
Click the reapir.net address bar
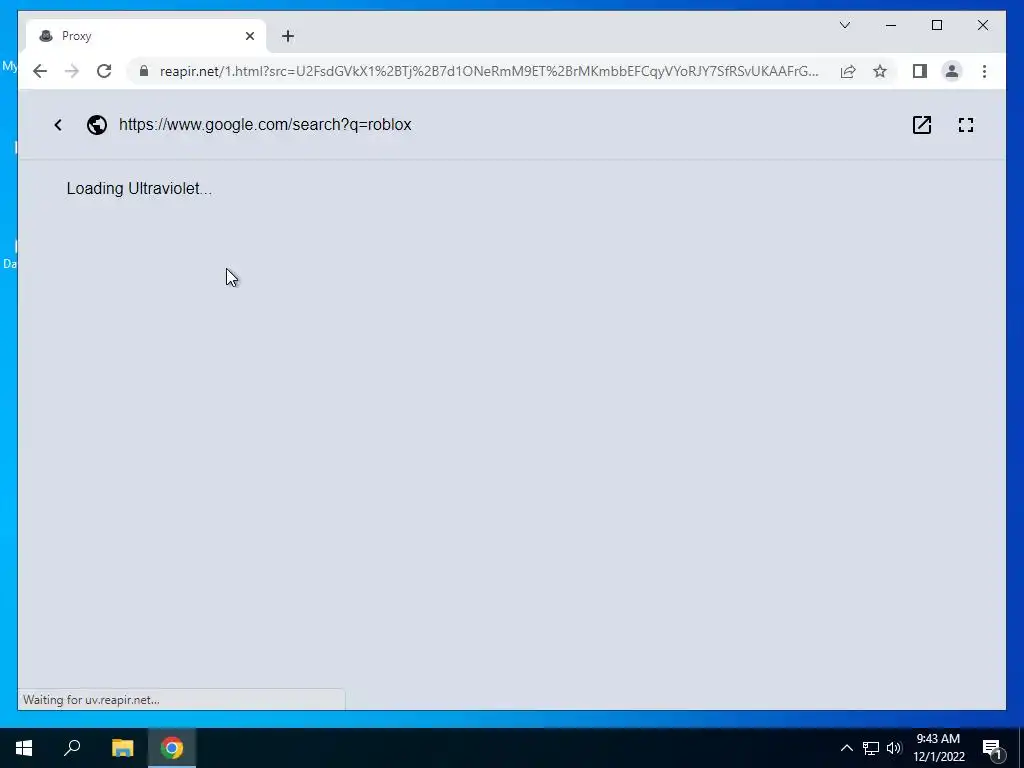[488, 71]
